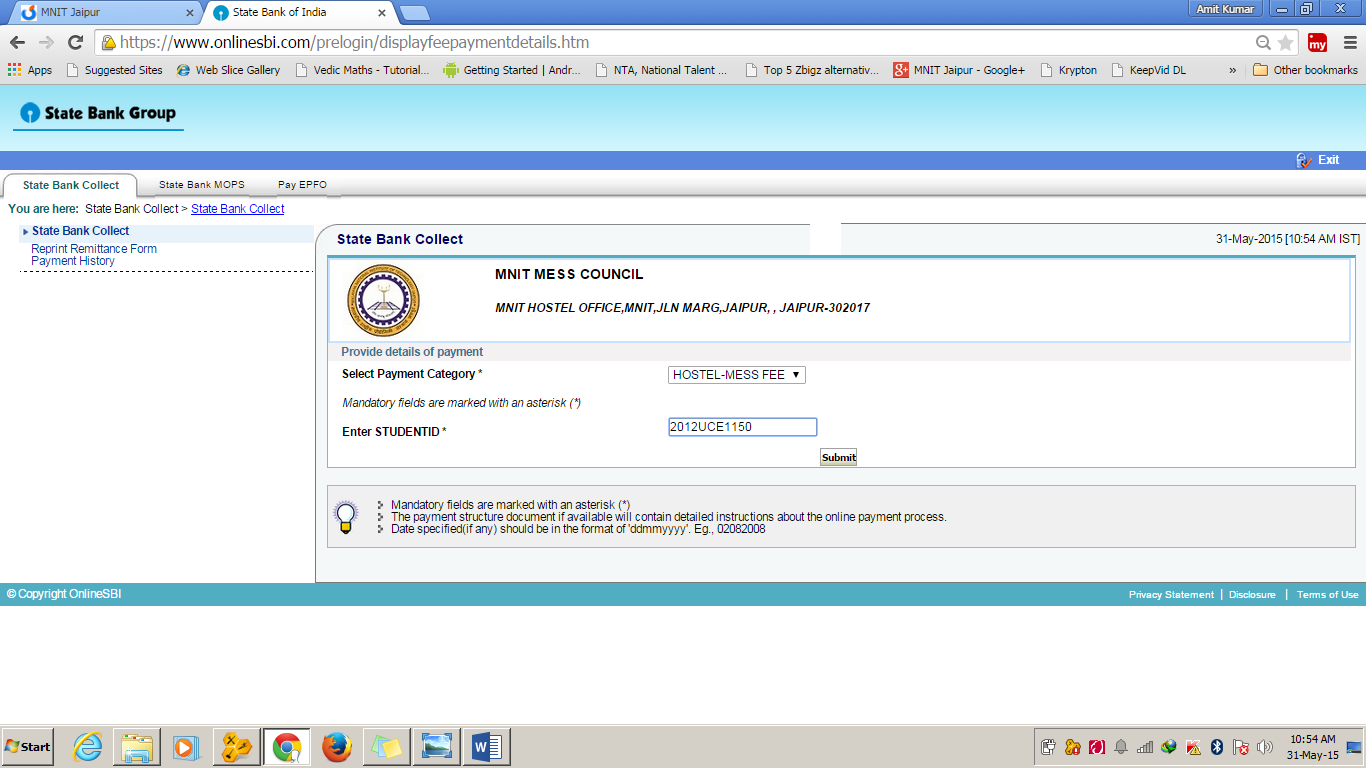Open the Krypton bookmark
Screen dimensions: 1366x768
(1068, 70)
